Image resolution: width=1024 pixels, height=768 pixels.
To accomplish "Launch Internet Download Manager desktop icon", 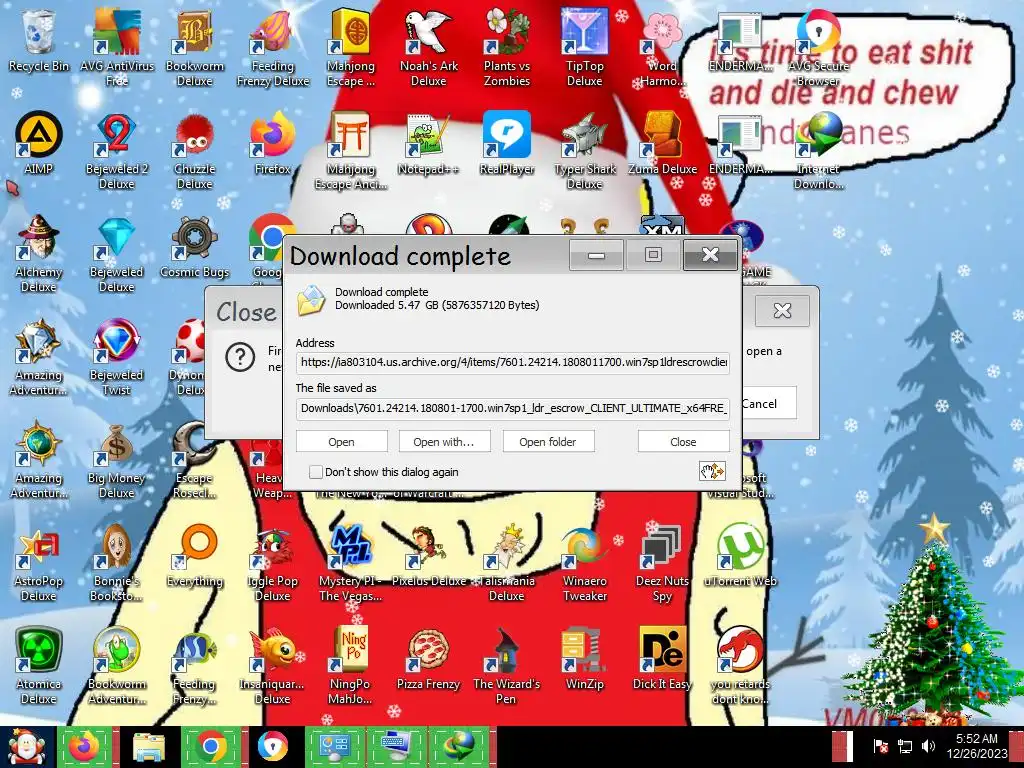I will [x=819, y=150].
